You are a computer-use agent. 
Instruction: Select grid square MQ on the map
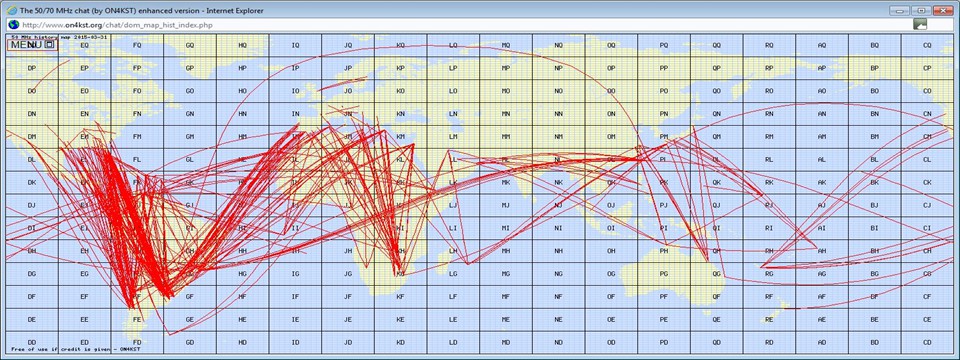(x=506, y=45)
